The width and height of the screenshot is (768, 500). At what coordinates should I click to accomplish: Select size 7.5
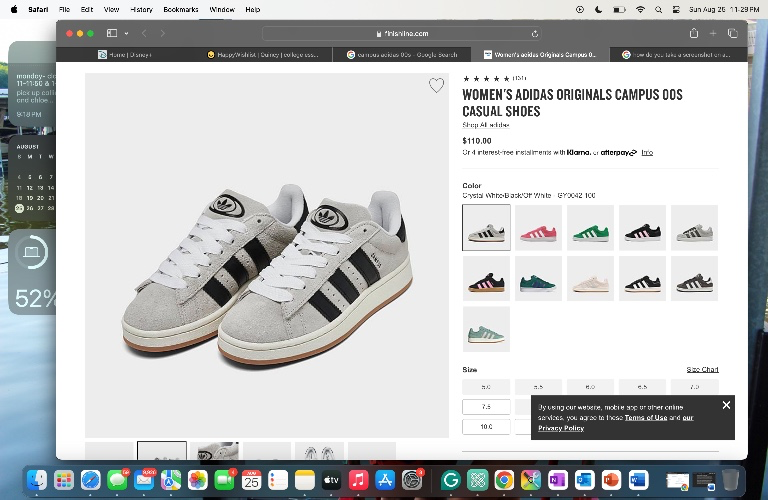point(486,406)
